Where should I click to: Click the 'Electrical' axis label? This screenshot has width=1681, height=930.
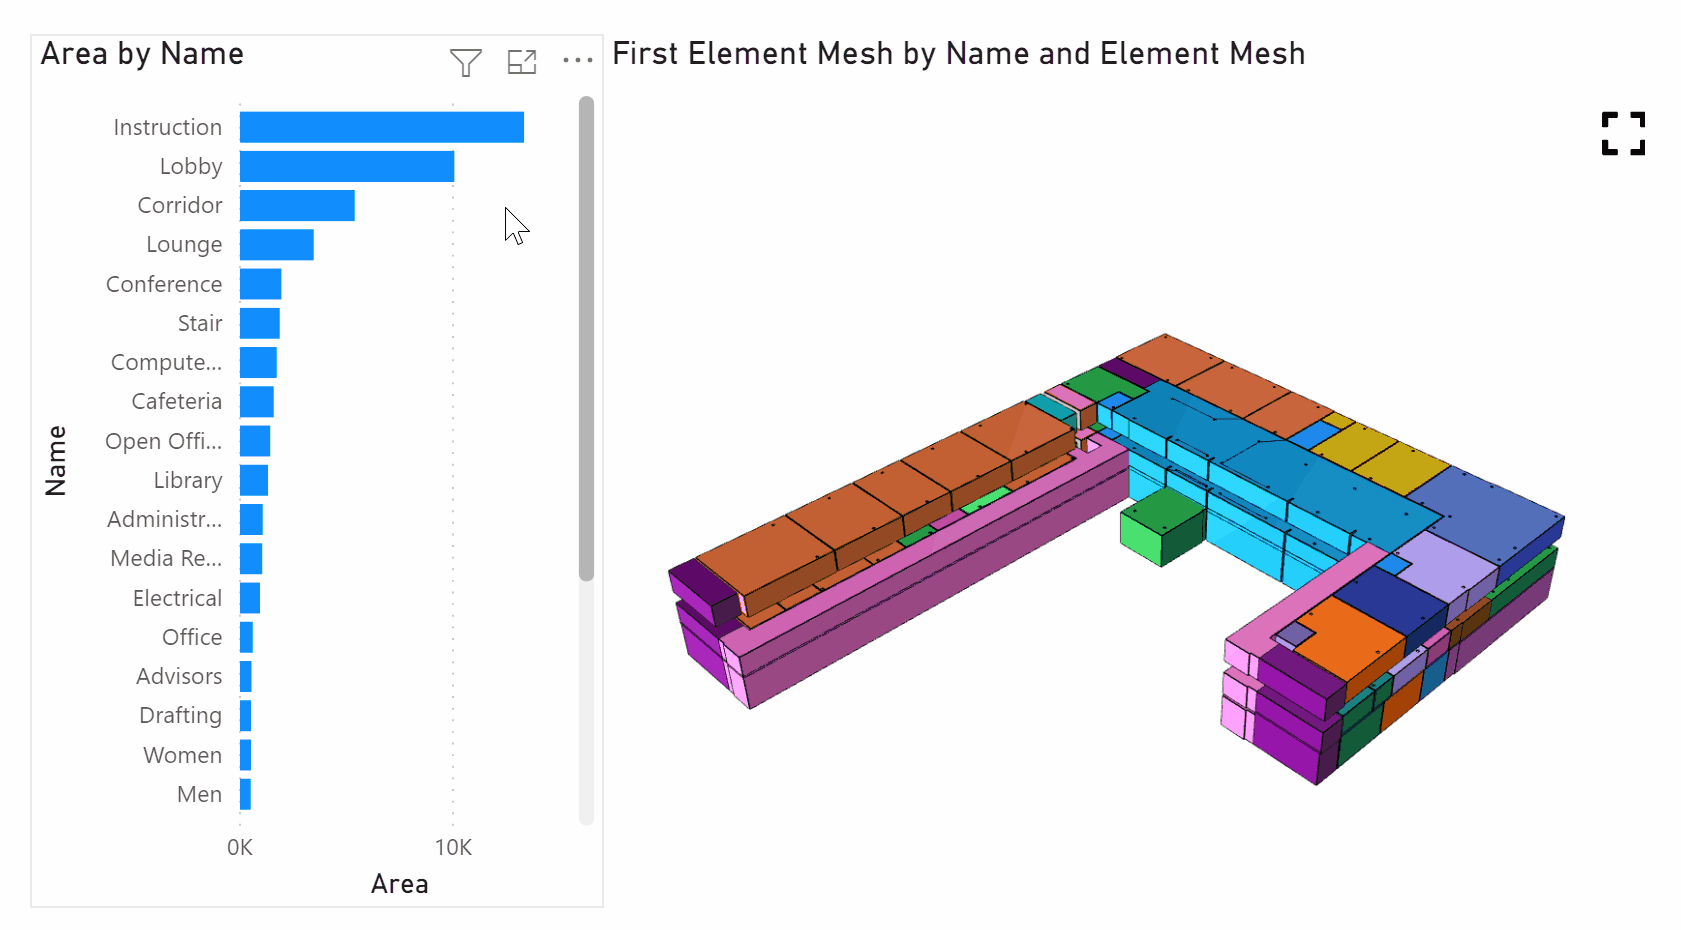click(x=178, y=598)
